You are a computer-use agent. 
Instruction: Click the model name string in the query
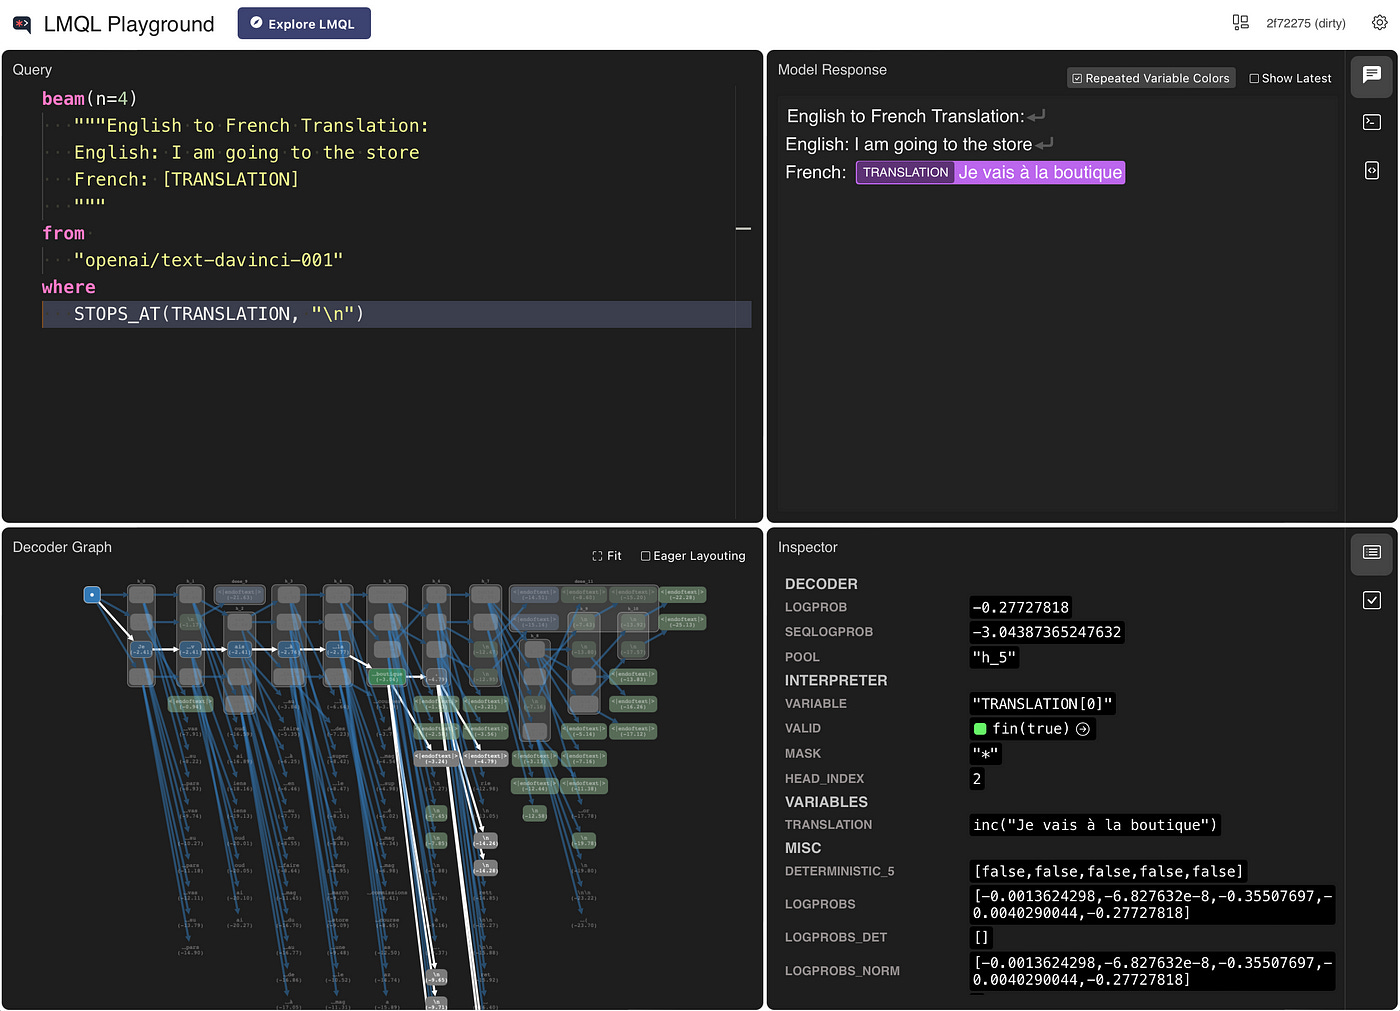(208, 260)
